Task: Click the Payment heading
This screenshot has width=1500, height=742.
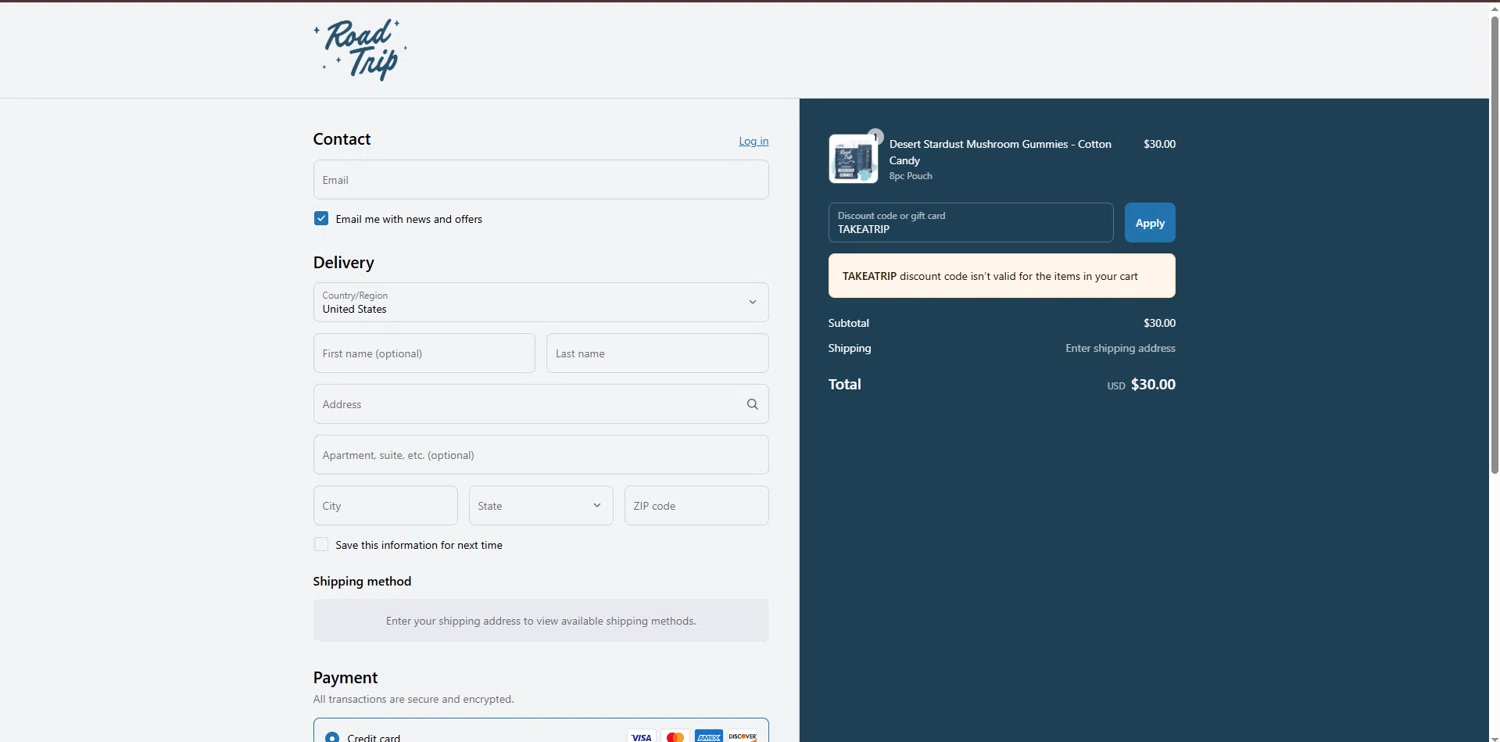Action: click(345, 677)
